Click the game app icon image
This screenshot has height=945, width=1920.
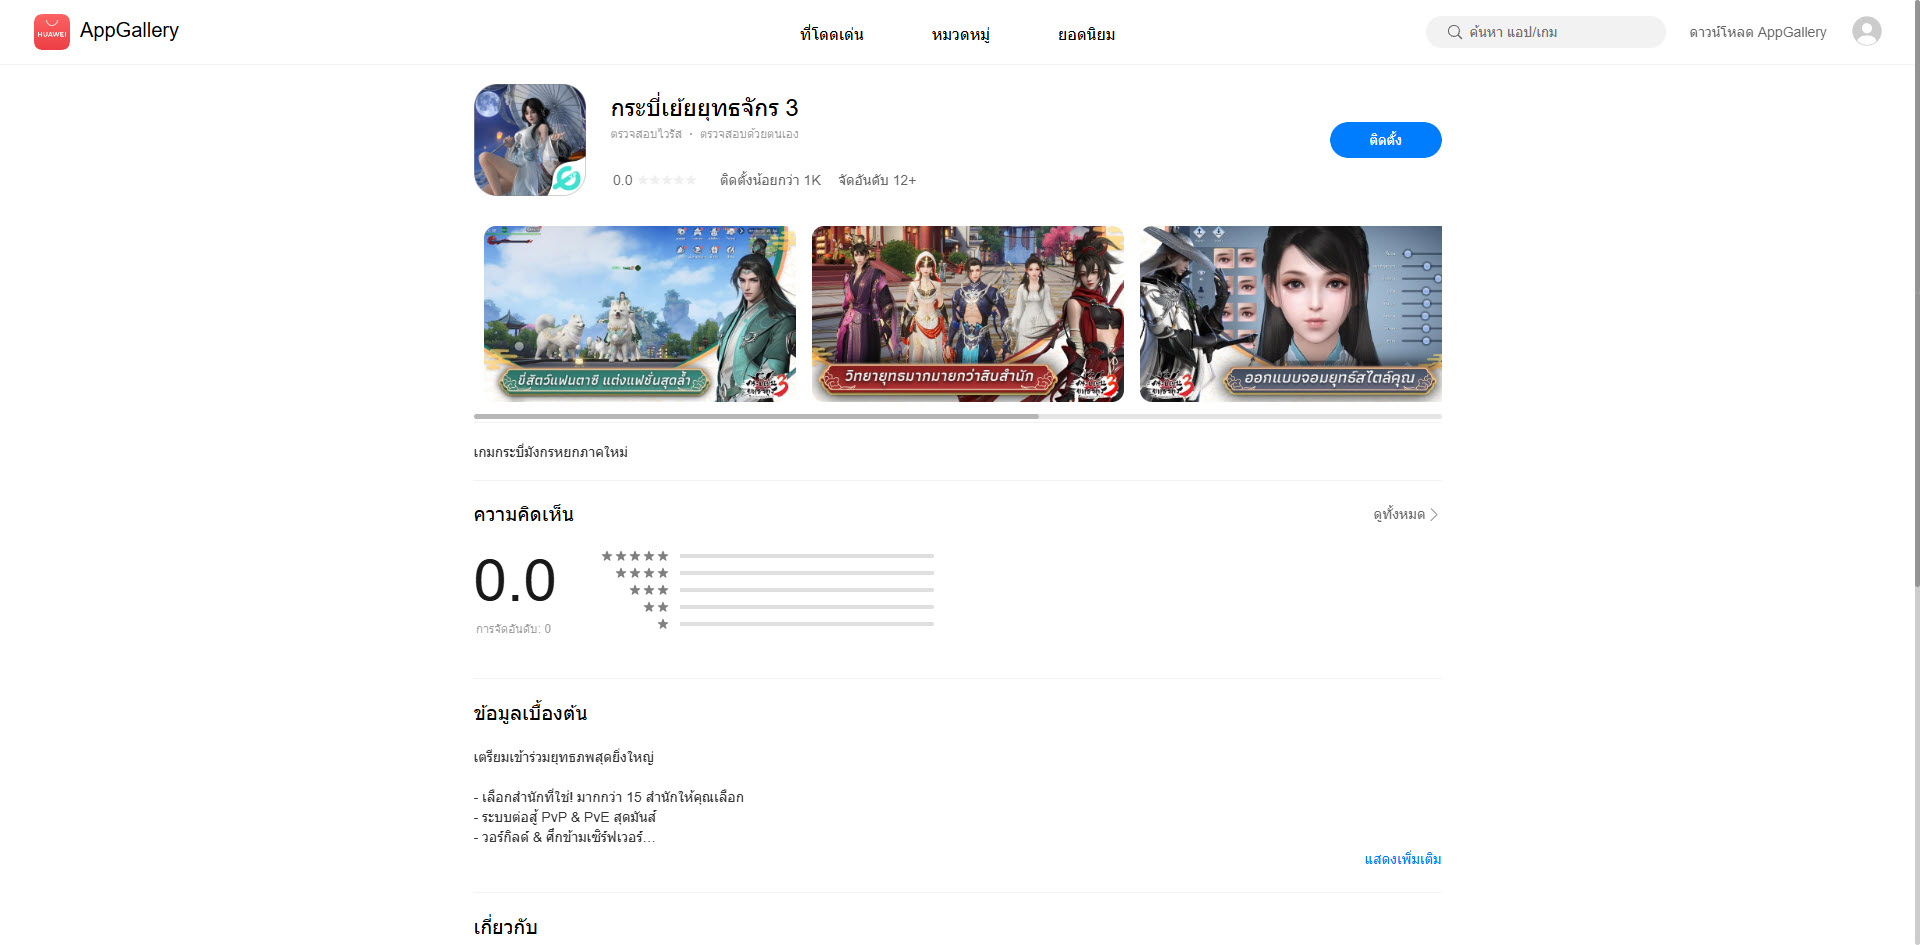point(530,140)
